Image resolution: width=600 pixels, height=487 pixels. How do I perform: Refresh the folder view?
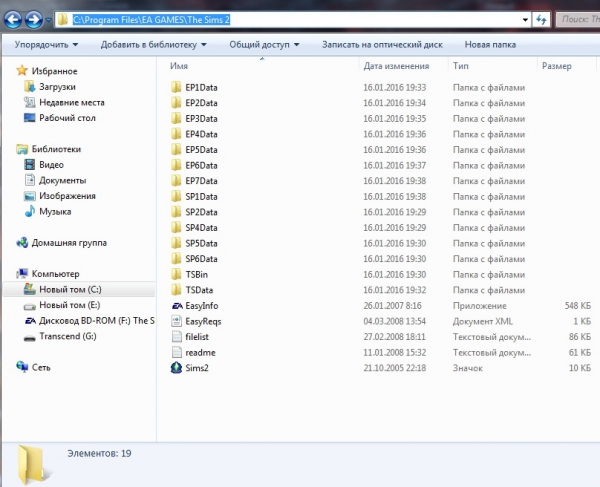pos(541,20)
